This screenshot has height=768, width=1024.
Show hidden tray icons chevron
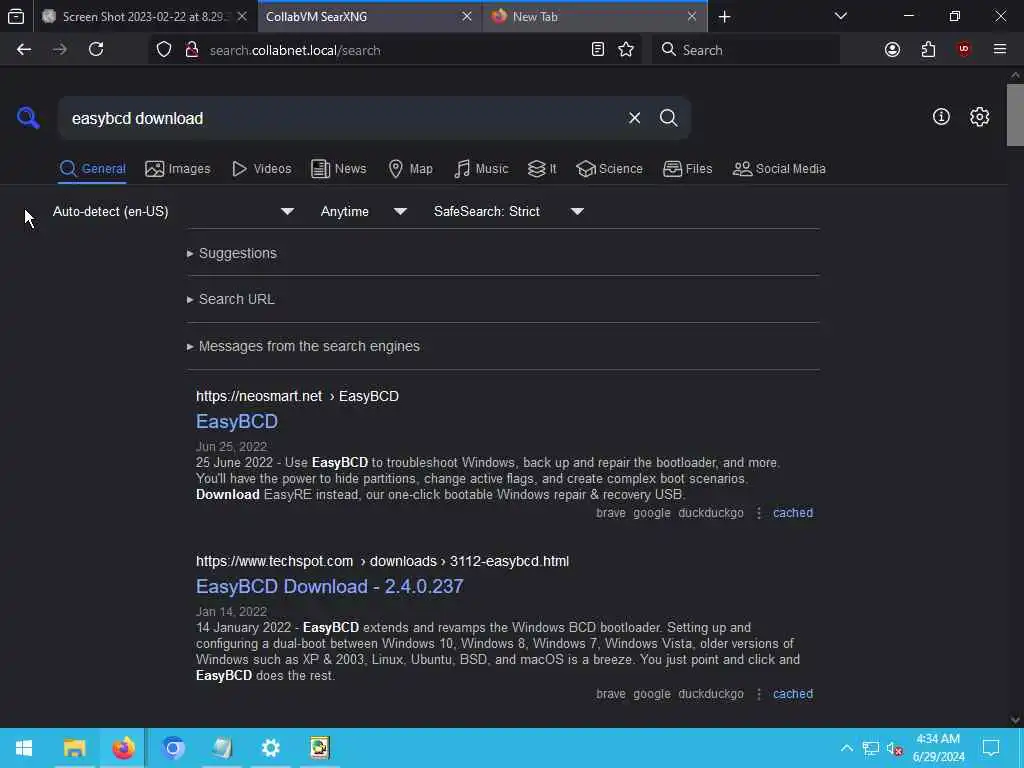click(846, 748)
